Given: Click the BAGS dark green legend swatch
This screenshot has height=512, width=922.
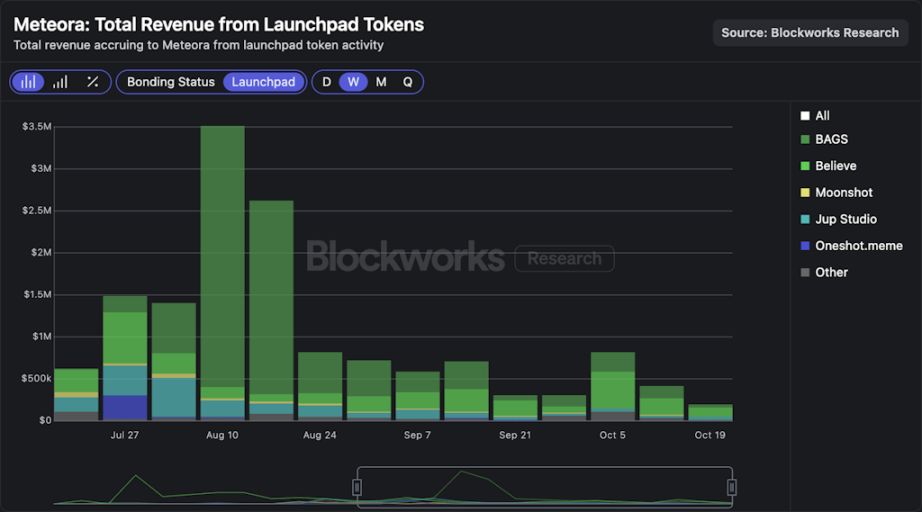Looking at the screenshot, I should tap(805, 140).
